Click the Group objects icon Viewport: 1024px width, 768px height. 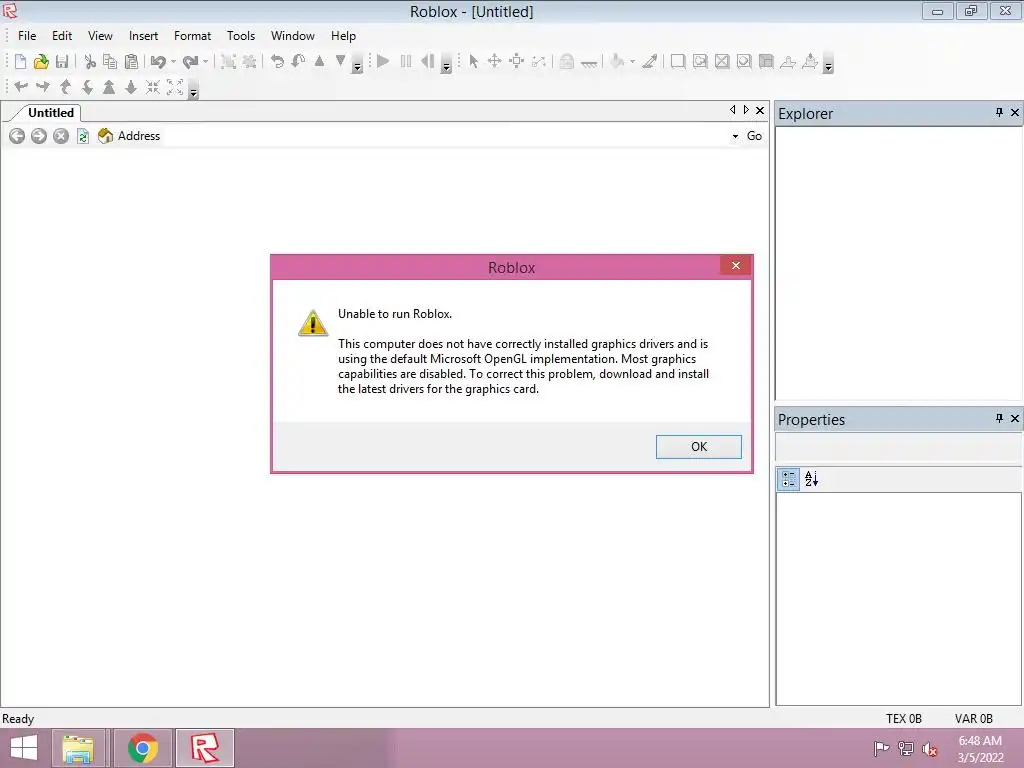[228, 61]
